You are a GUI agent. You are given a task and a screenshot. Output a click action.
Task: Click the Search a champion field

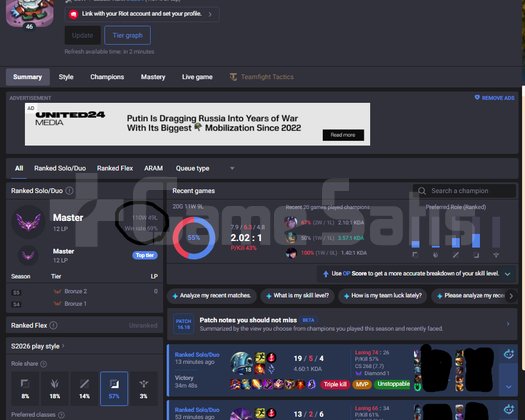(464, 191)
